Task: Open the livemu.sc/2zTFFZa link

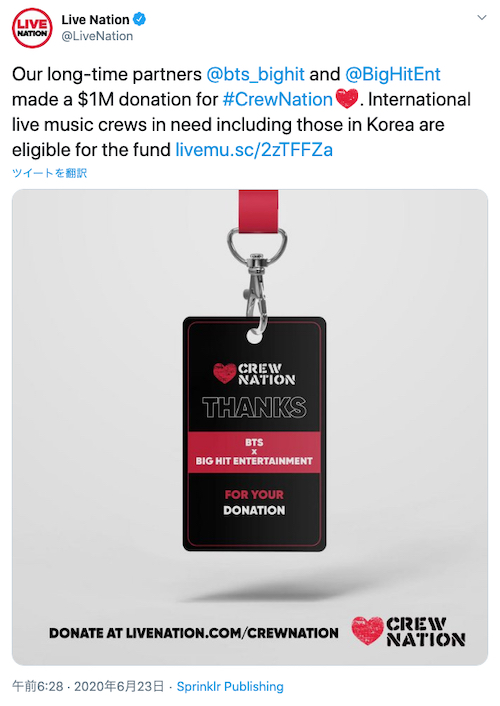Action: click(x=254, y=150)
